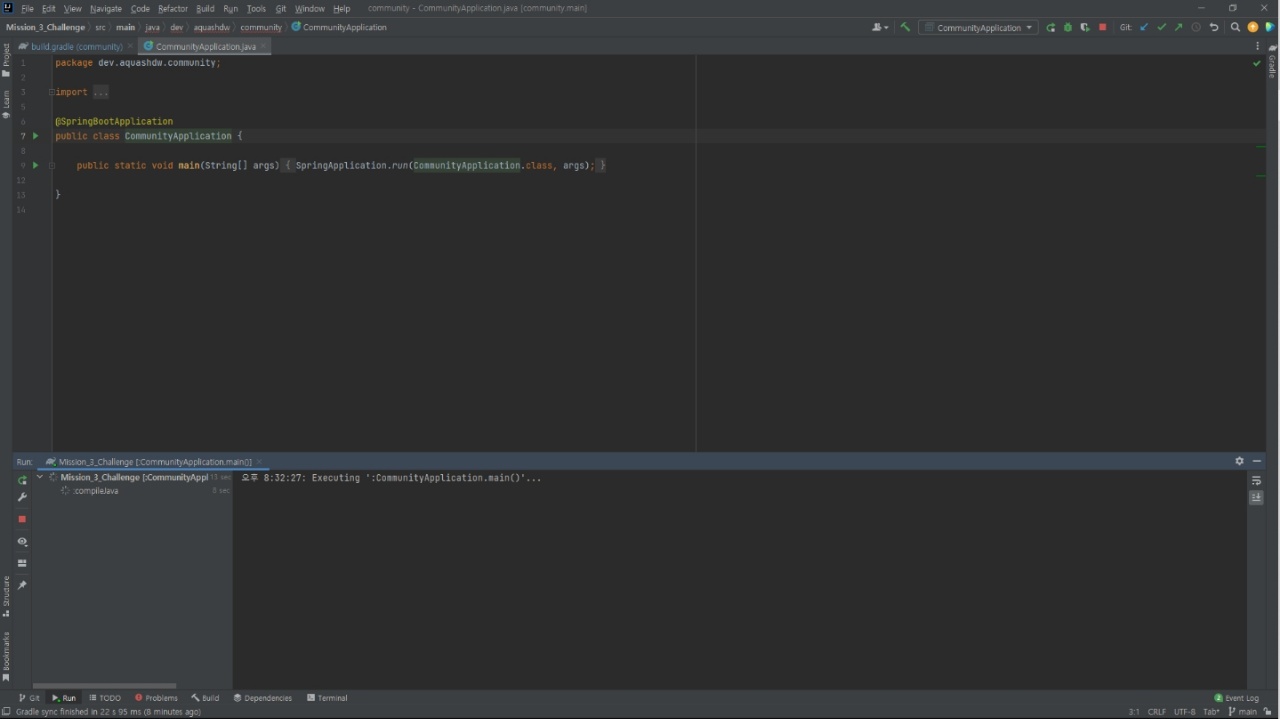Click Rerun icon in the Run panel
Screen dimensions: 1280x719
pyautogui.click(x=22, y=480)
